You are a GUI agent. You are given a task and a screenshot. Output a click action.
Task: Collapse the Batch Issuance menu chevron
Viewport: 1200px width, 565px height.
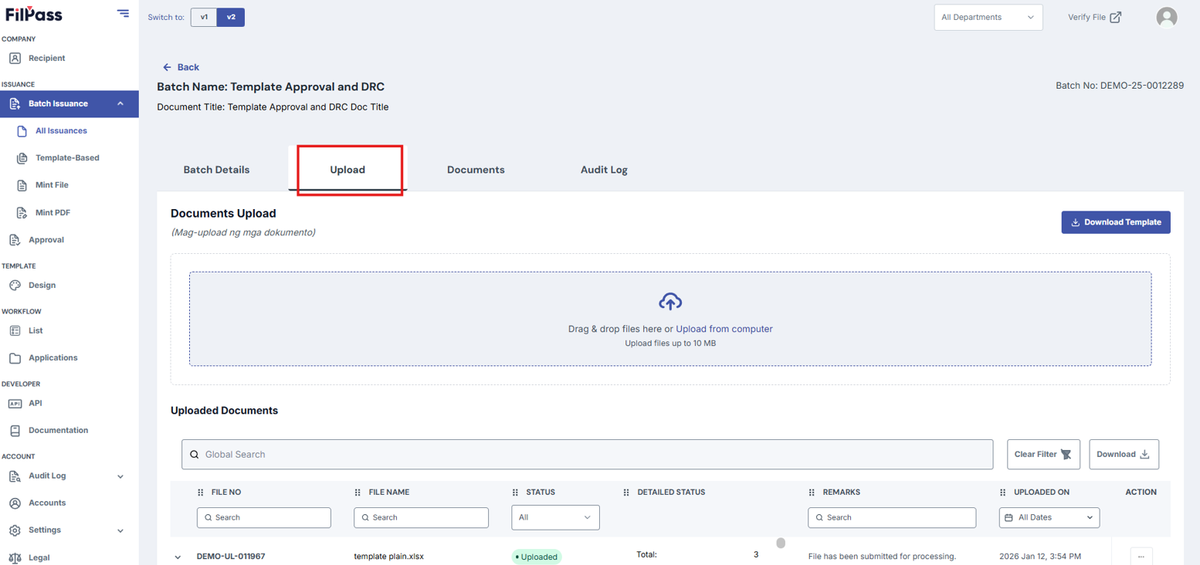pyautogui.click(x=120, y=104)
